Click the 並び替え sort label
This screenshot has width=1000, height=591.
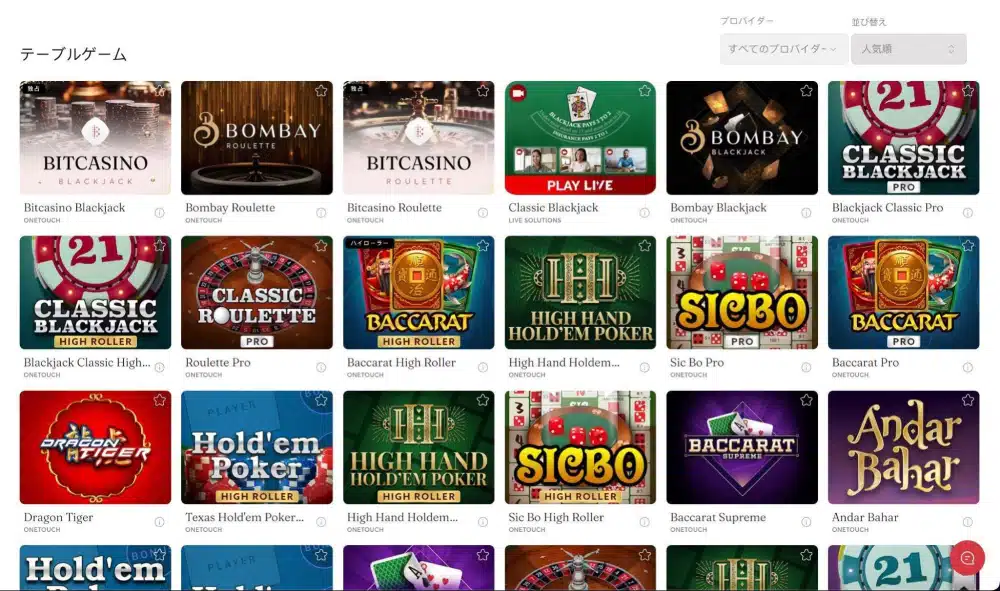(869, 22)
